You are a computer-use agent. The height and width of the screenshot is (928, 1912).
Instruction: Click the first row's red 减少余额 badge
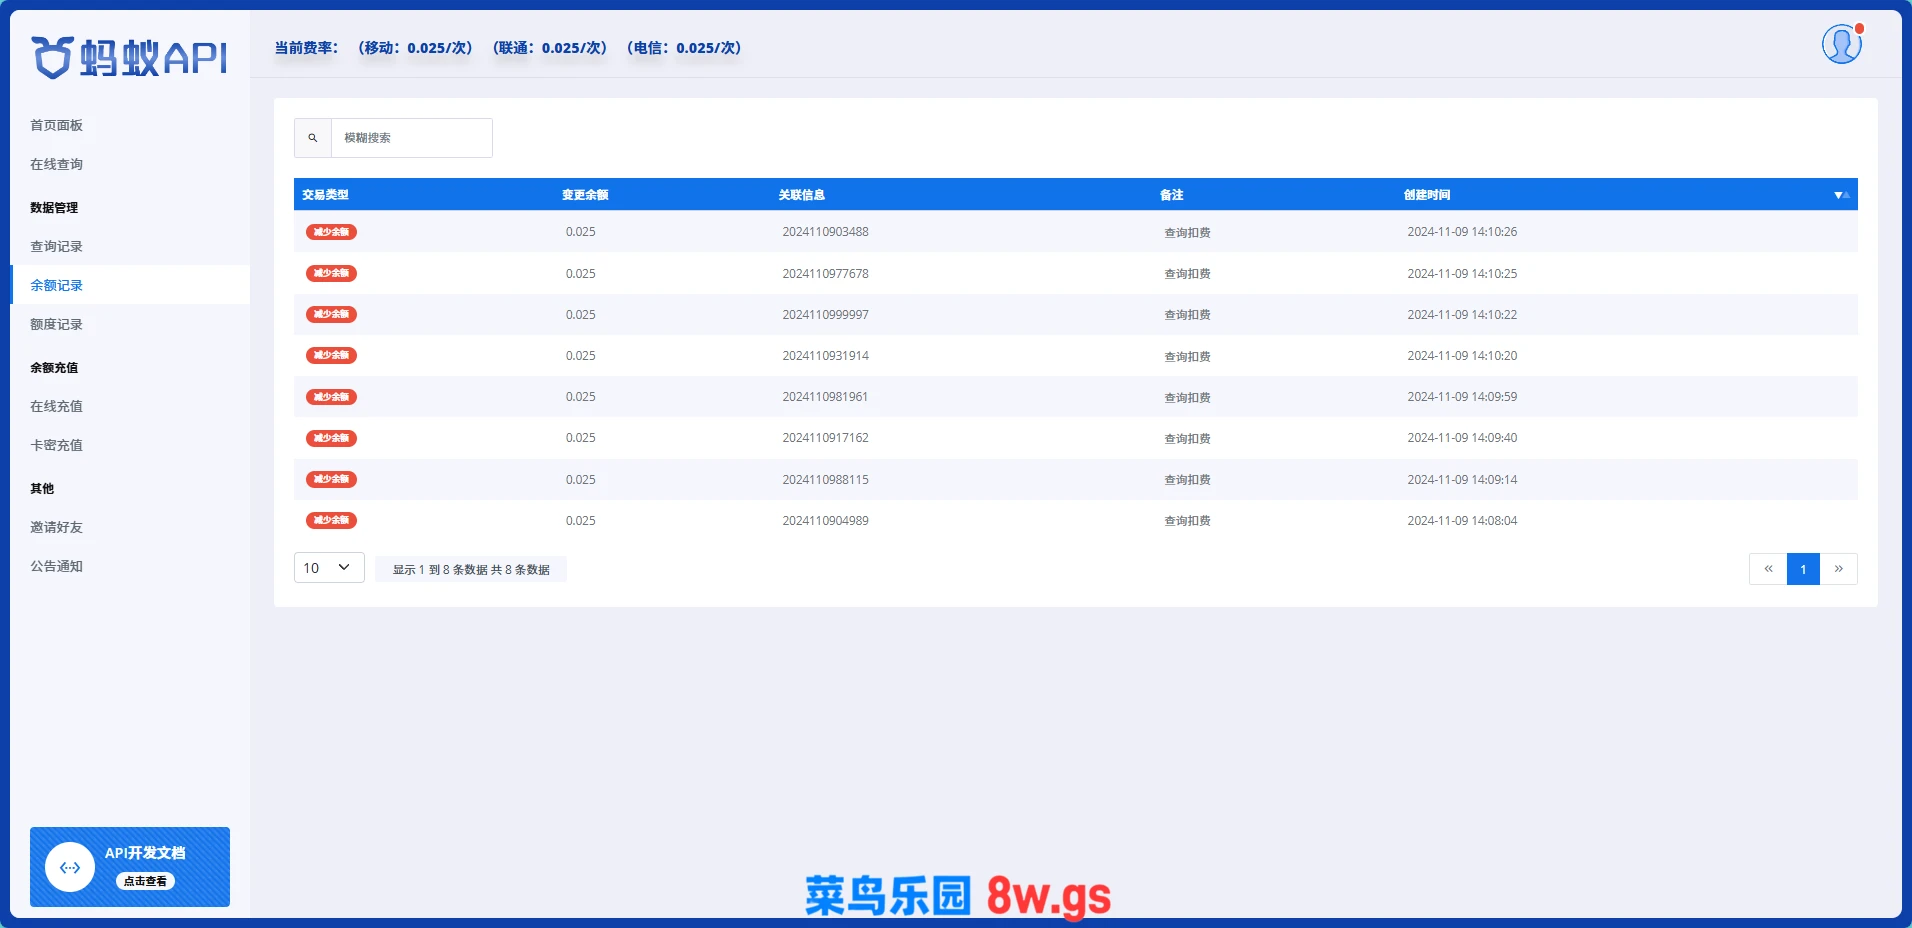click(x=331, y=232)
